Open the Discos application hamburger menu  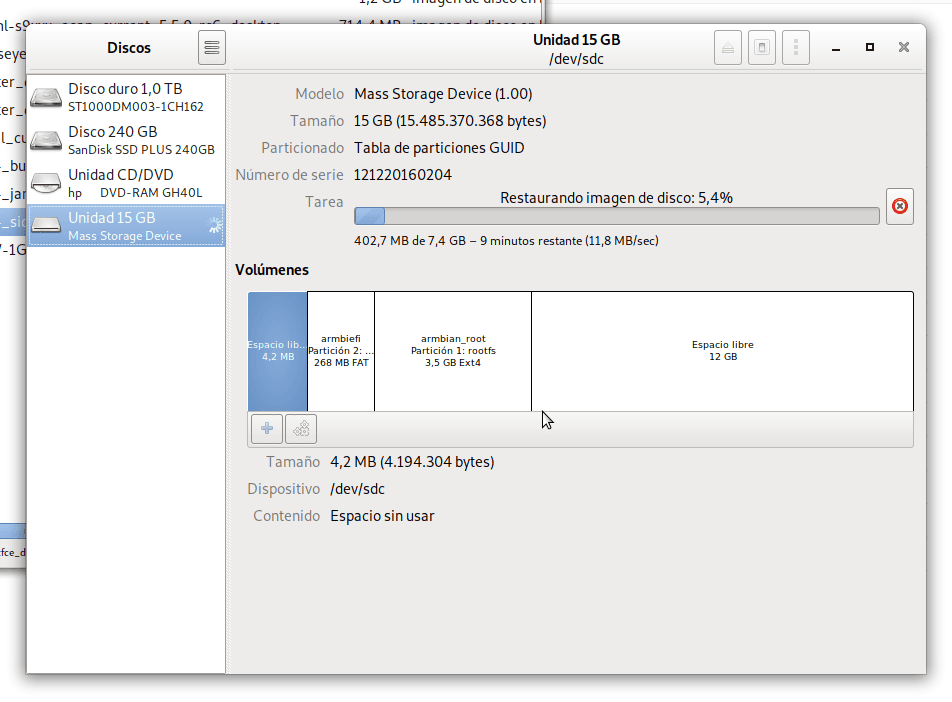(212, 47)
